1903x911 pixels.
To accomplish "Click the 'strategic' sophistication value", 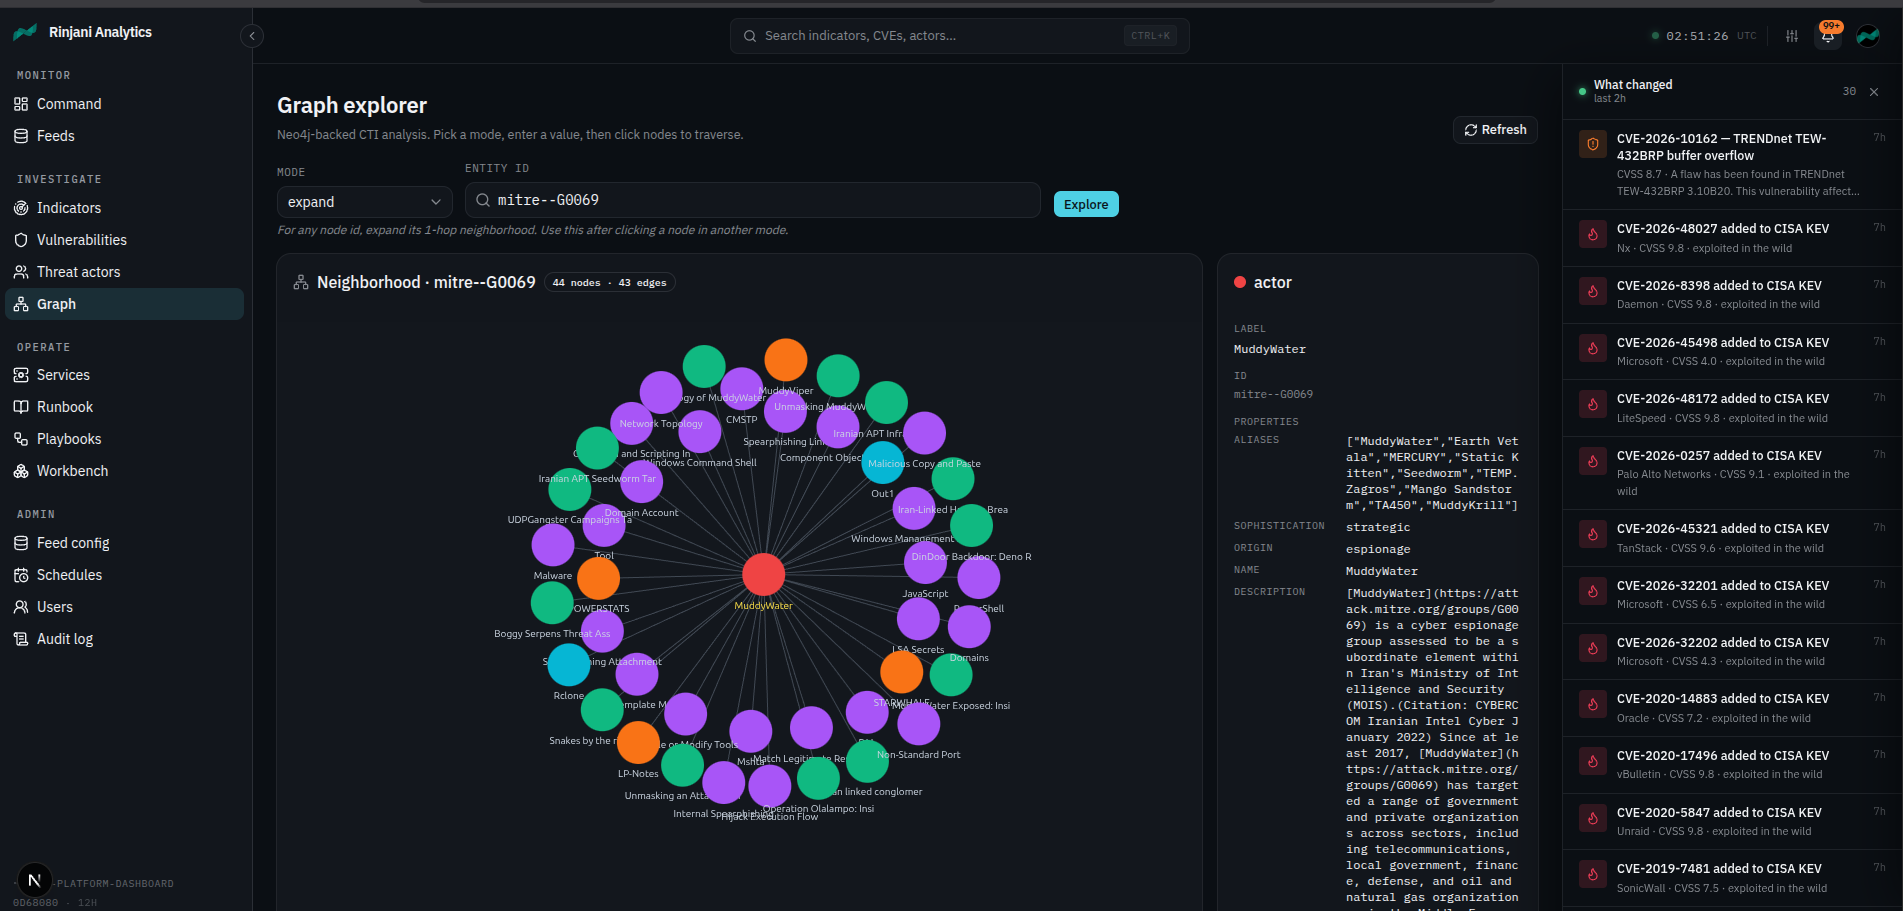I will pos(1378,528).
